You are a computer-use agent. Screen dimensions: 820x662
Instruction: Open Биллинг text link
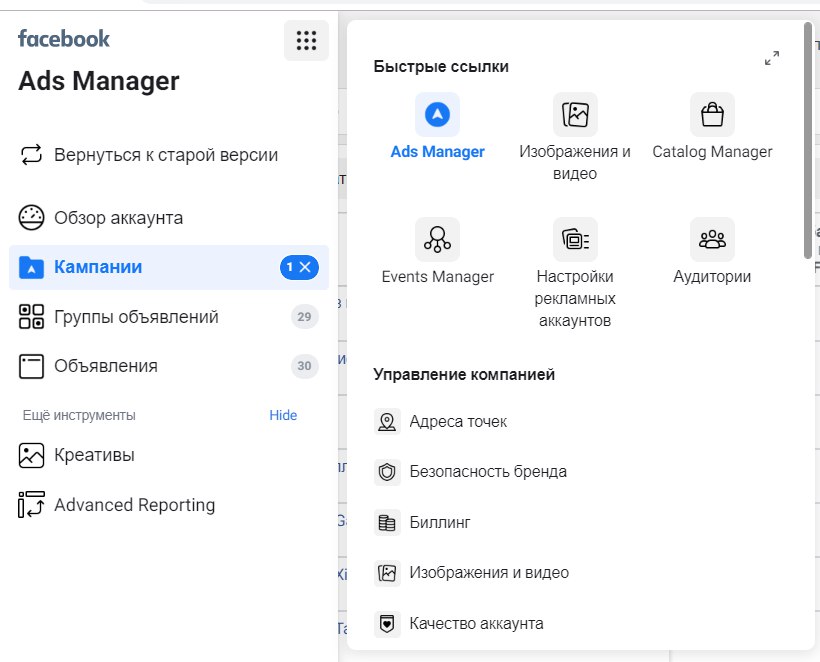click(440, 522)
